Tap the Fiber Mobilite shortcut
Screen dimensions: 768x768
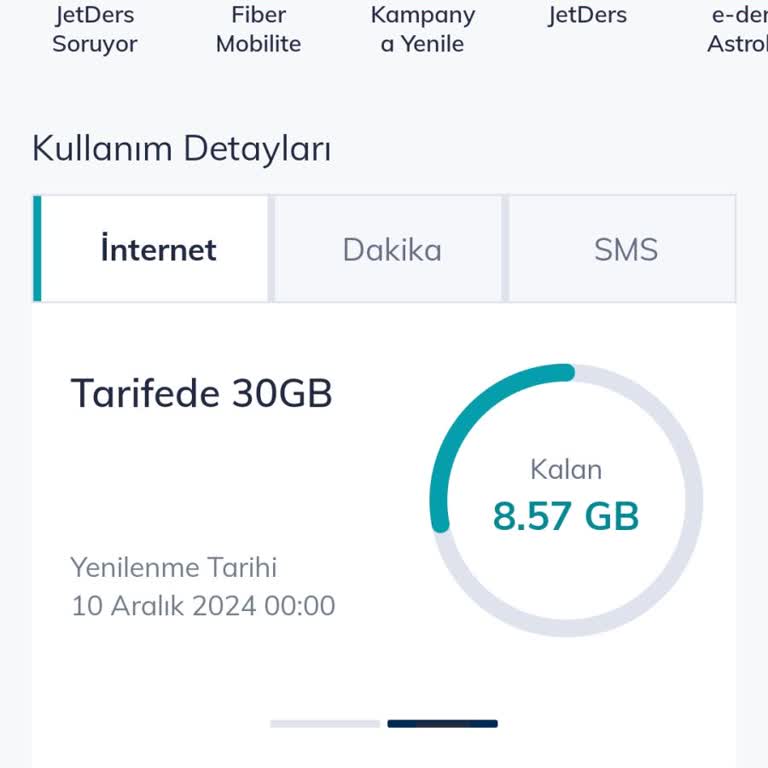pyautogui.click(x=258, y=29)
